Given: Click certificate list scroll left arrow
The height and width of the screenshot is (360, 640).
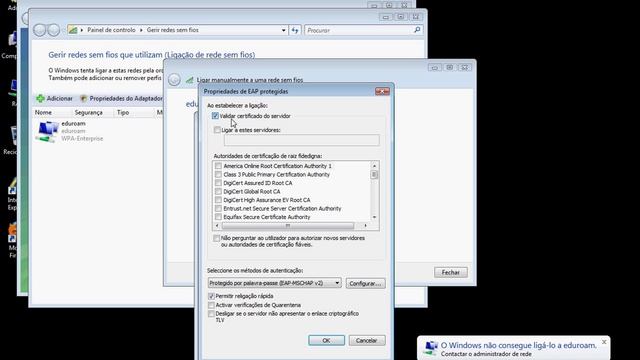Looking at the screenshot, I should 217,226.
